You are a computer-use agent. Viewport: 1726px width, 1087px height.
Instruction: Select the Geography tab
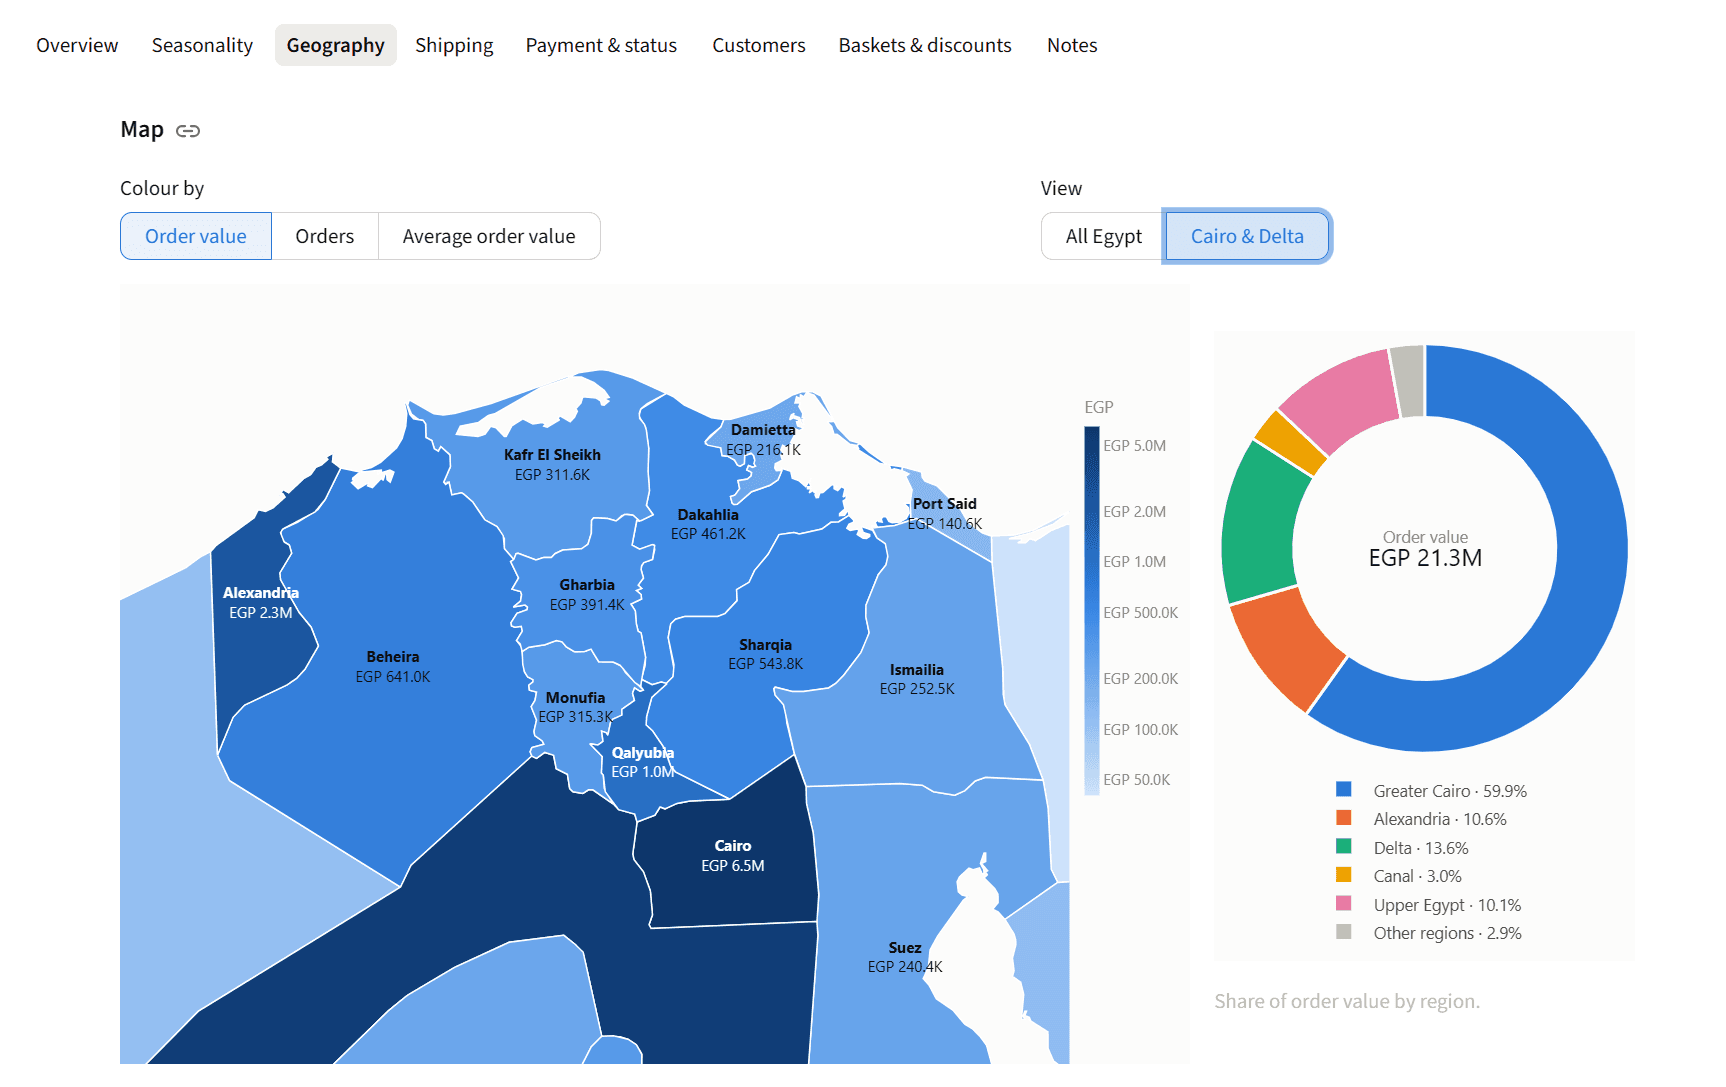pyautogui.click(x=336, y=45)
